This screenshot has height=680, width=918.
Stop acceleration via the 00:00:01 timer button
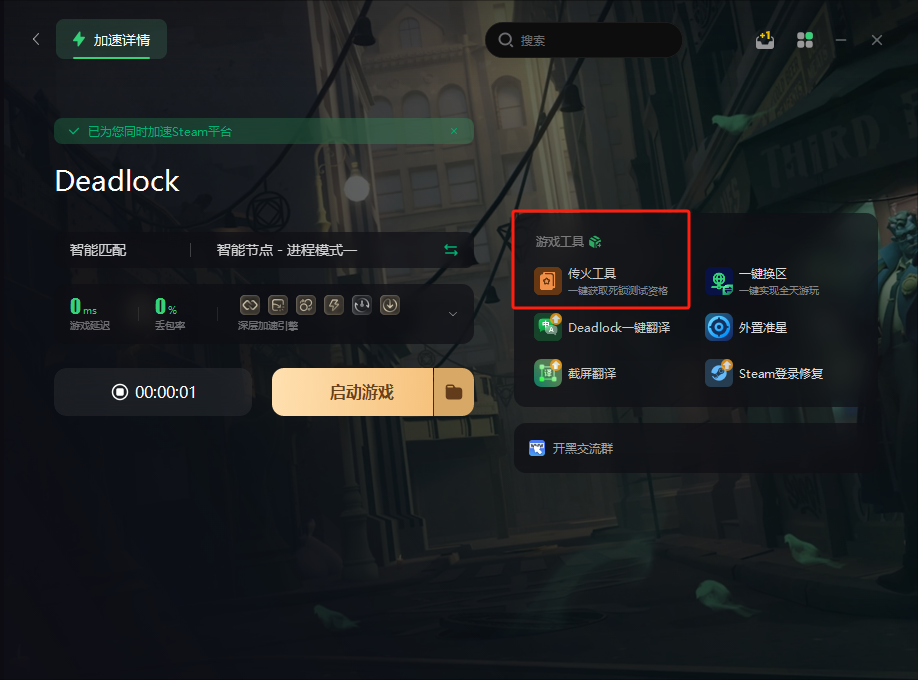(153, 392)
